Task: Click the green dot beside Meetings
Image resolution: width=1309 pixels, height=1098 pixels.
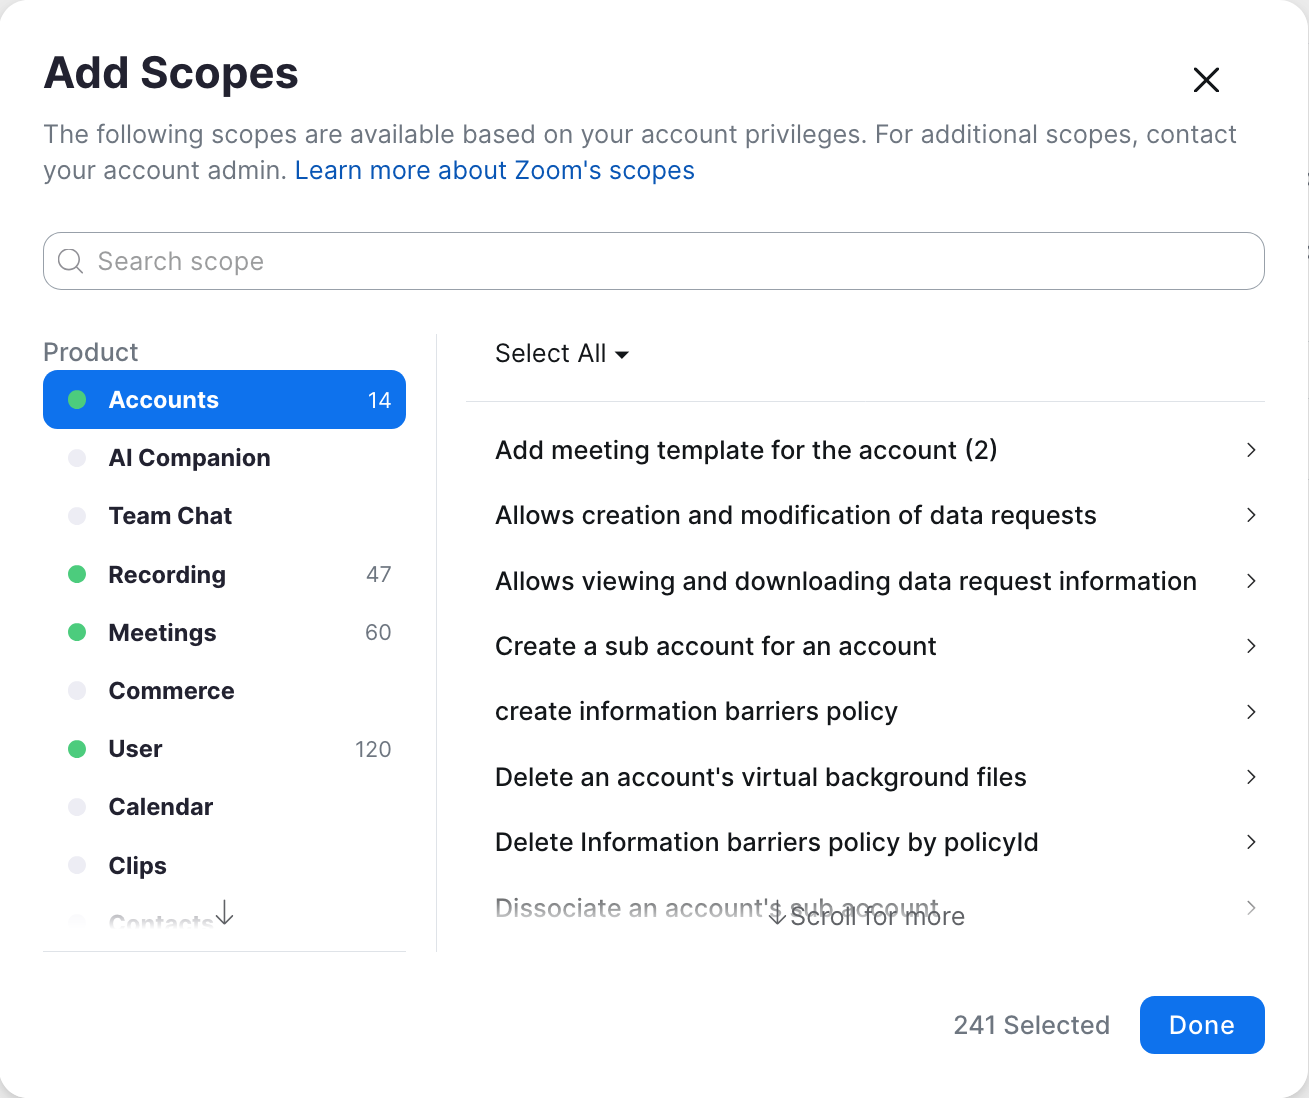Action: click(x=77, y=632)
